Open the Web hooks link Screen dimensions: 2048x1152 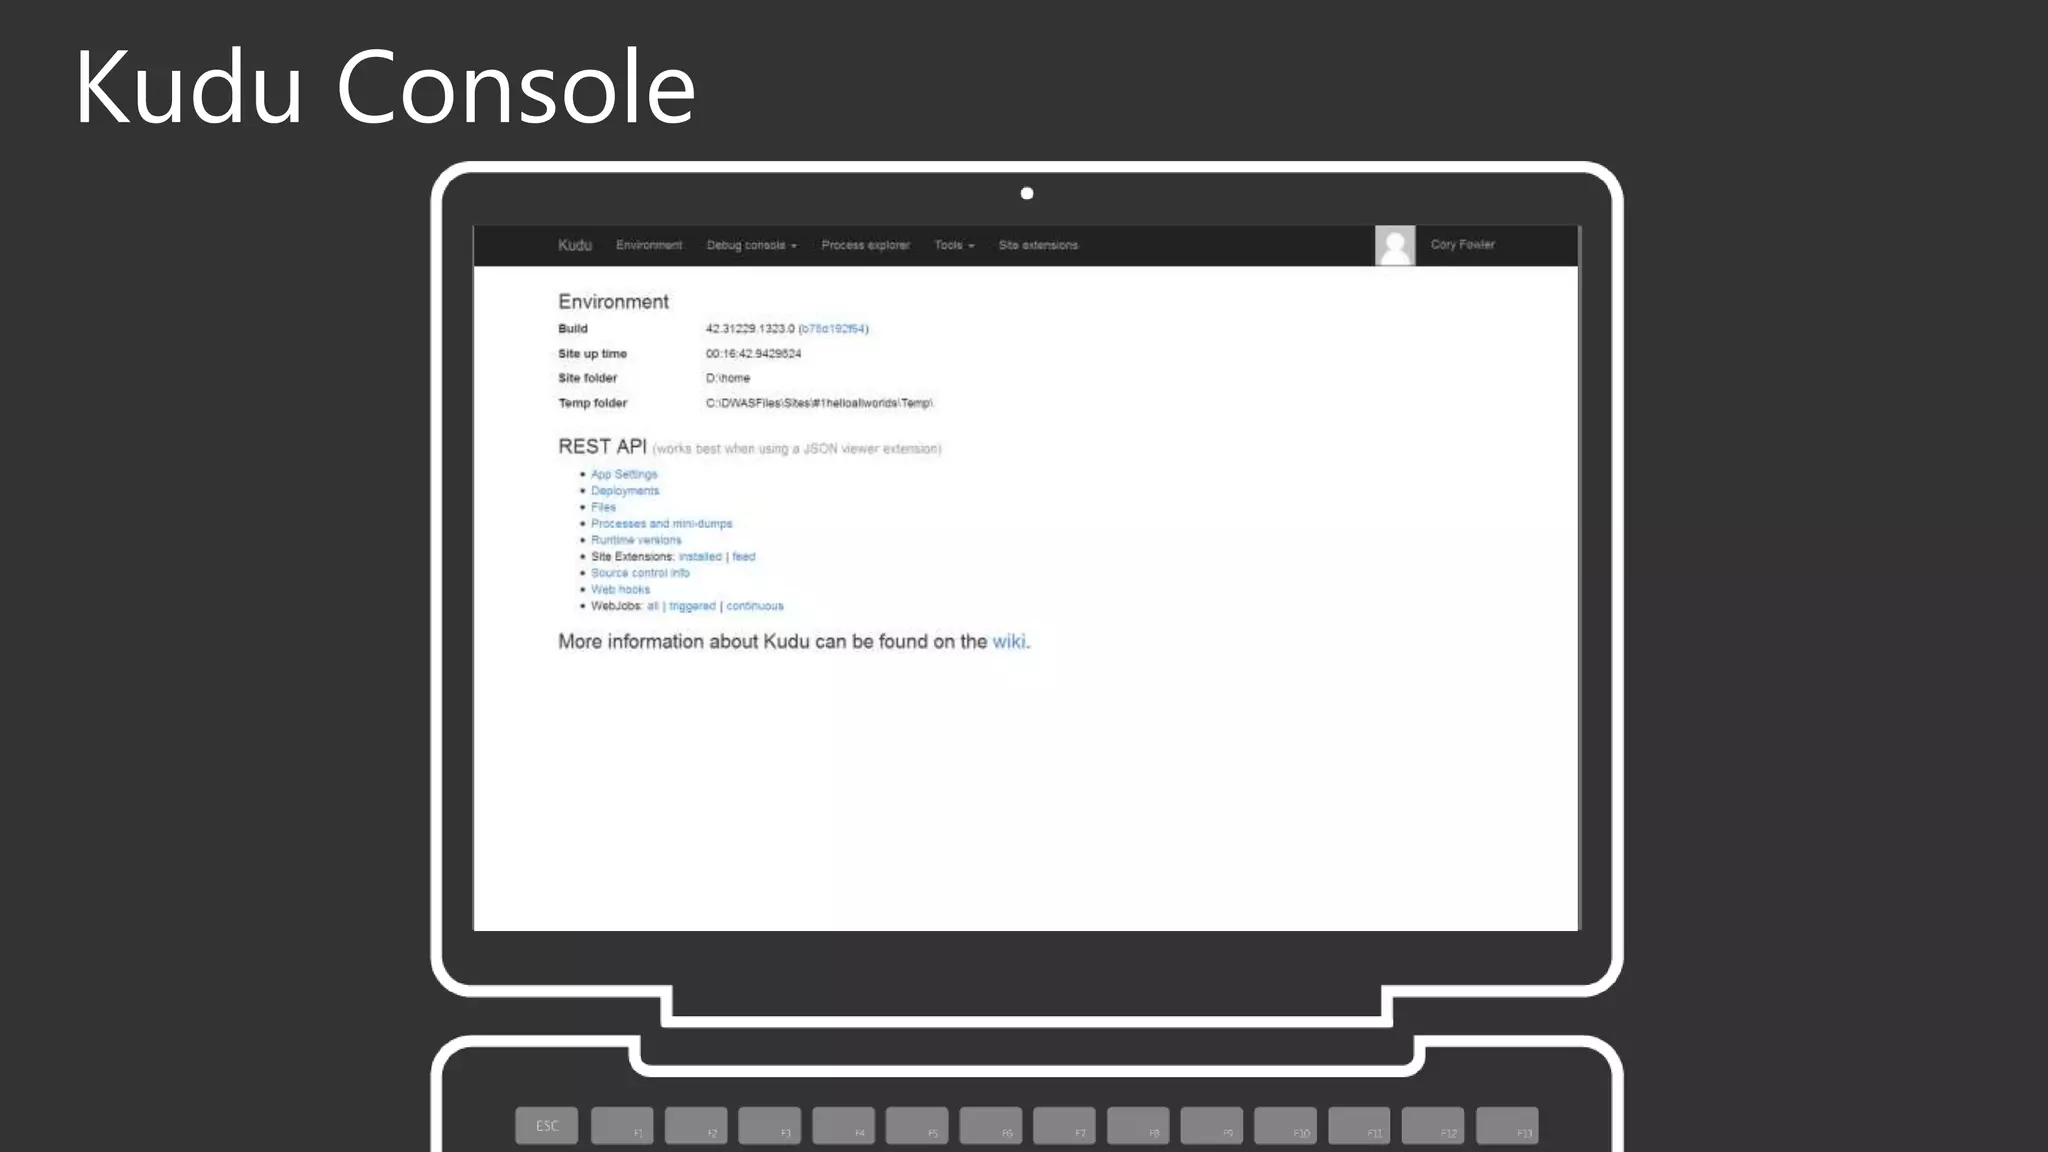[x=620, y=590]
